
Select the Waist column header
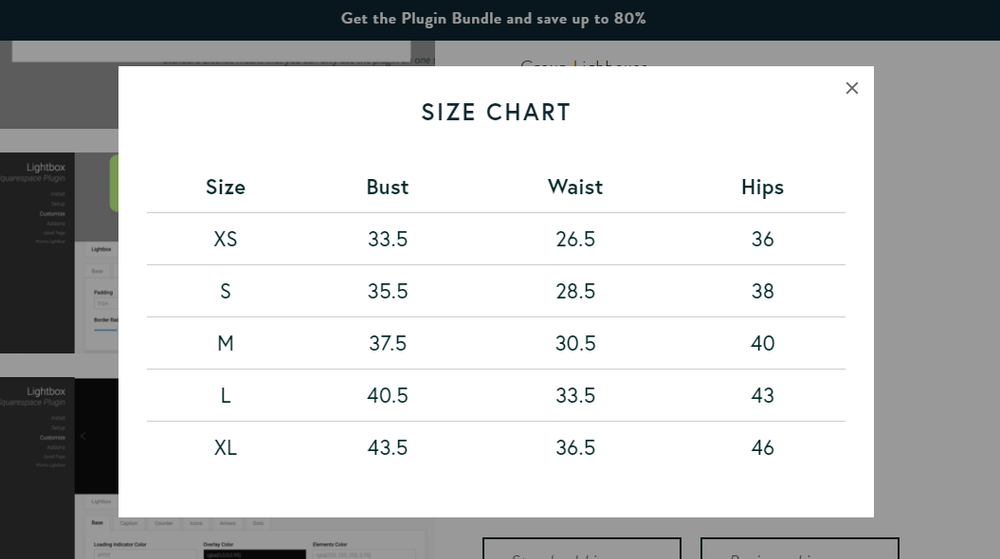[575, 187]
